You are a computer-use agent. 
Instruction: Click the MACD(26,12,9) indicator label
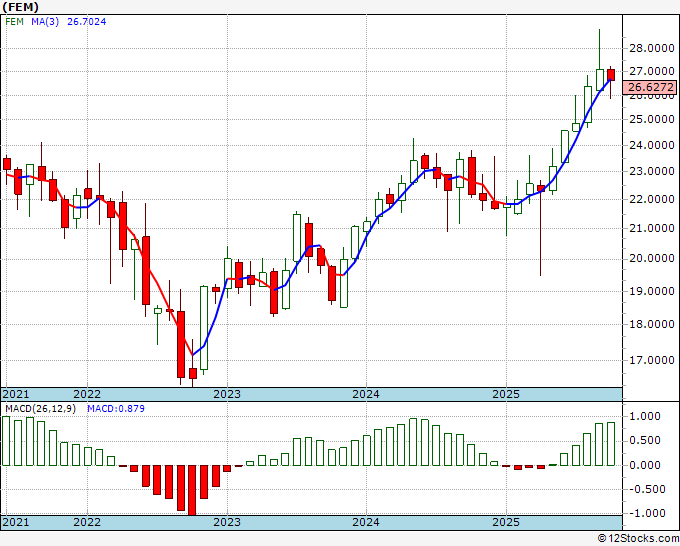(40, 409)
